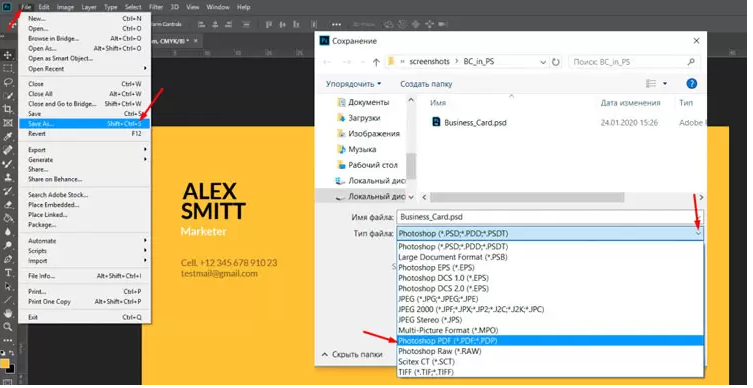Select Photoshop Raw (*.RAW) format
Image resolution: width=753 pixels, height=388 pixels.
pos(550,351)
